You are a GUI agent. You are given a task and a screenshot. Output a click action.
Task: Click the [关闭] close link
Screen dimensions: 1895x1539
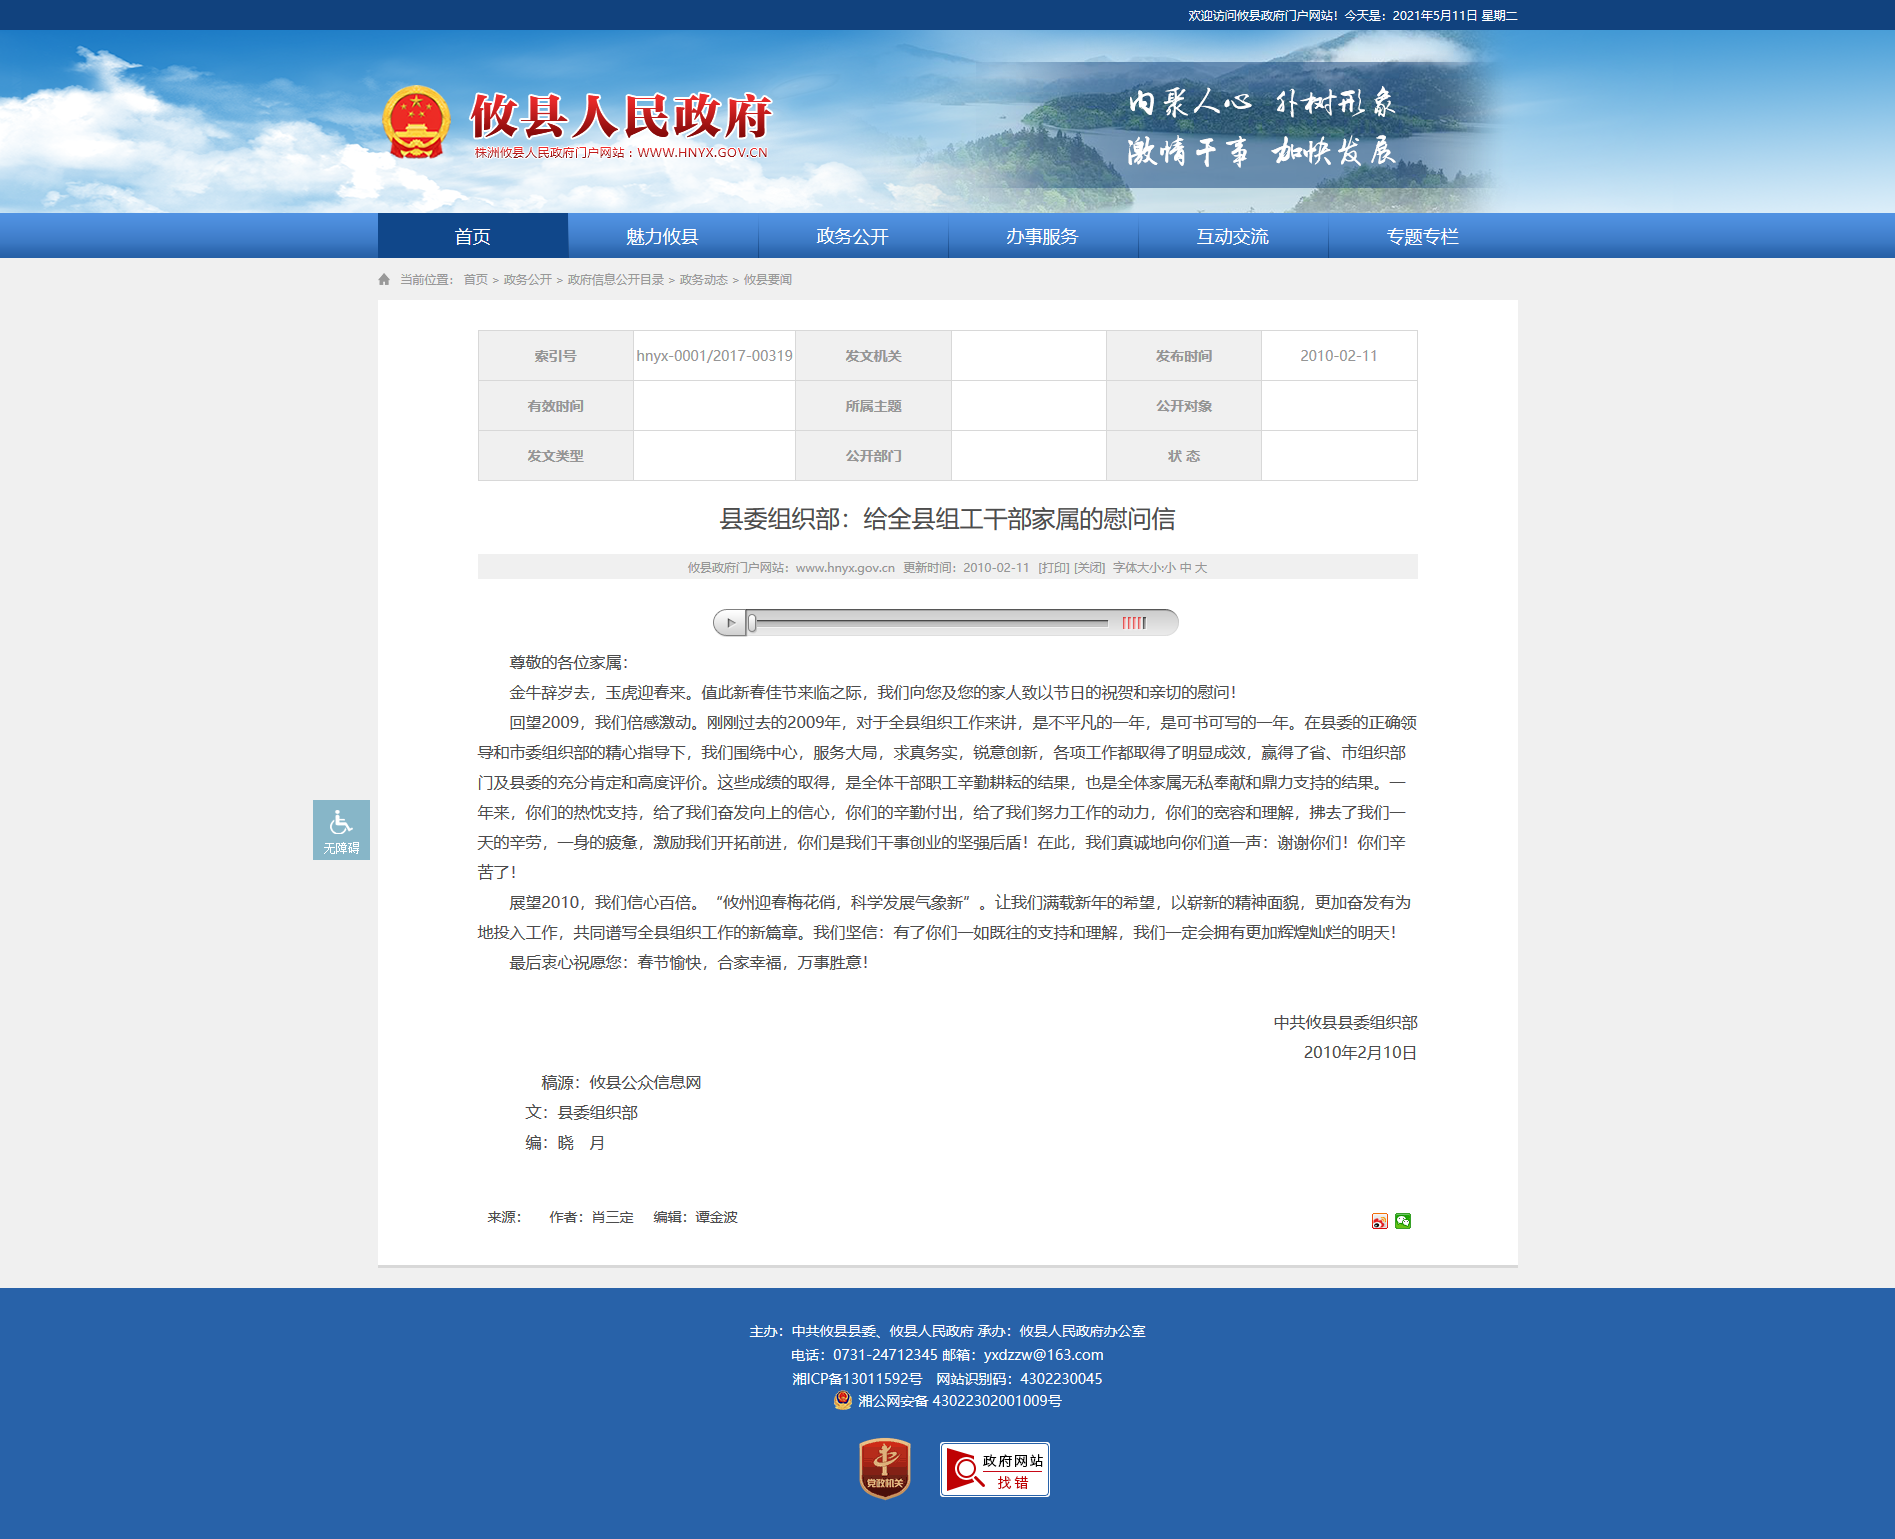coord(1089,568)
